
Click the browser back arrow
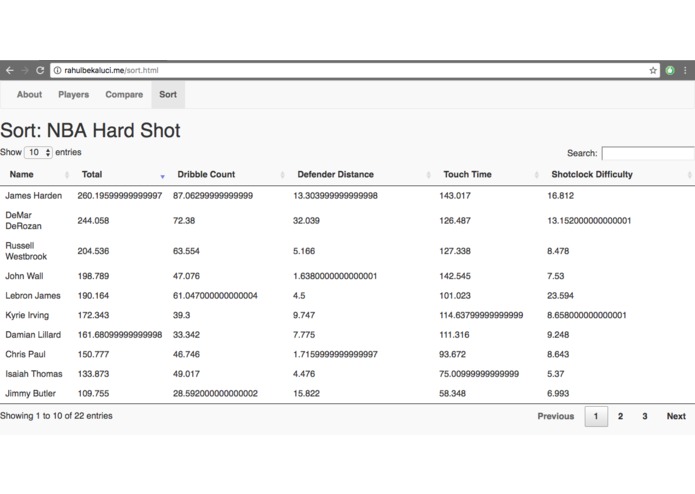click(10, 70)
